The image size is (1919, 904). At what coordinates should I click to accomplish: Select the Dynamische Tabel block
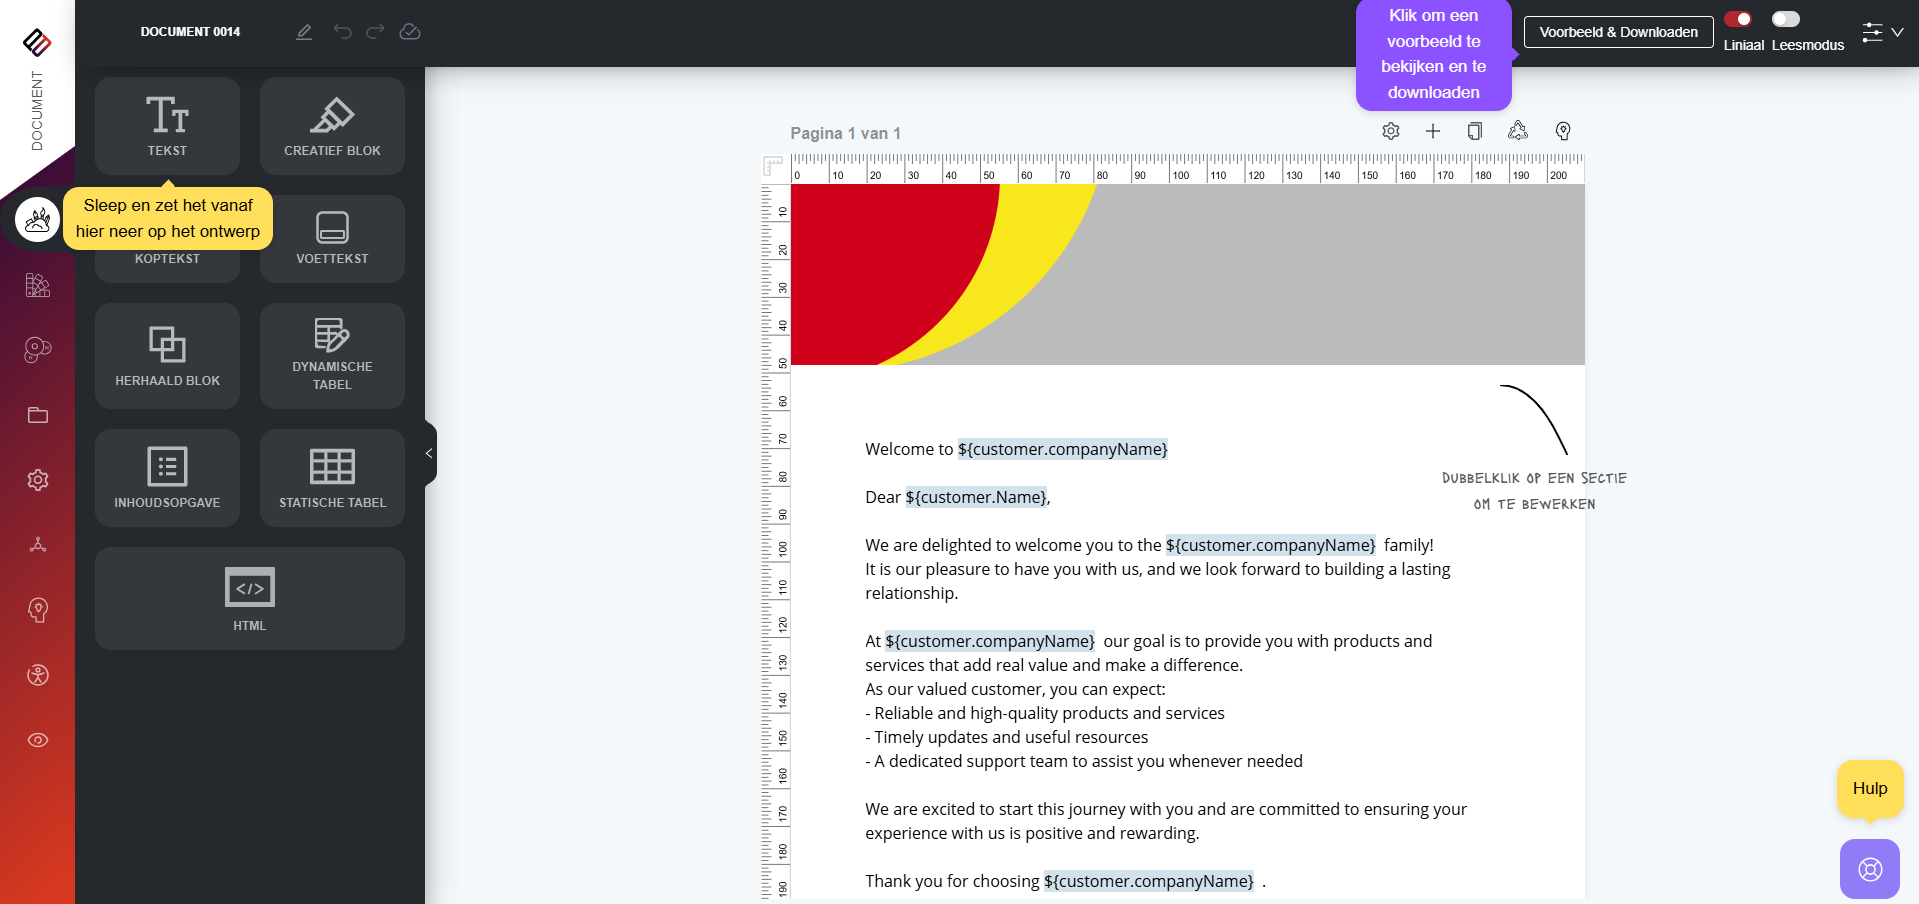click(332, 356)
